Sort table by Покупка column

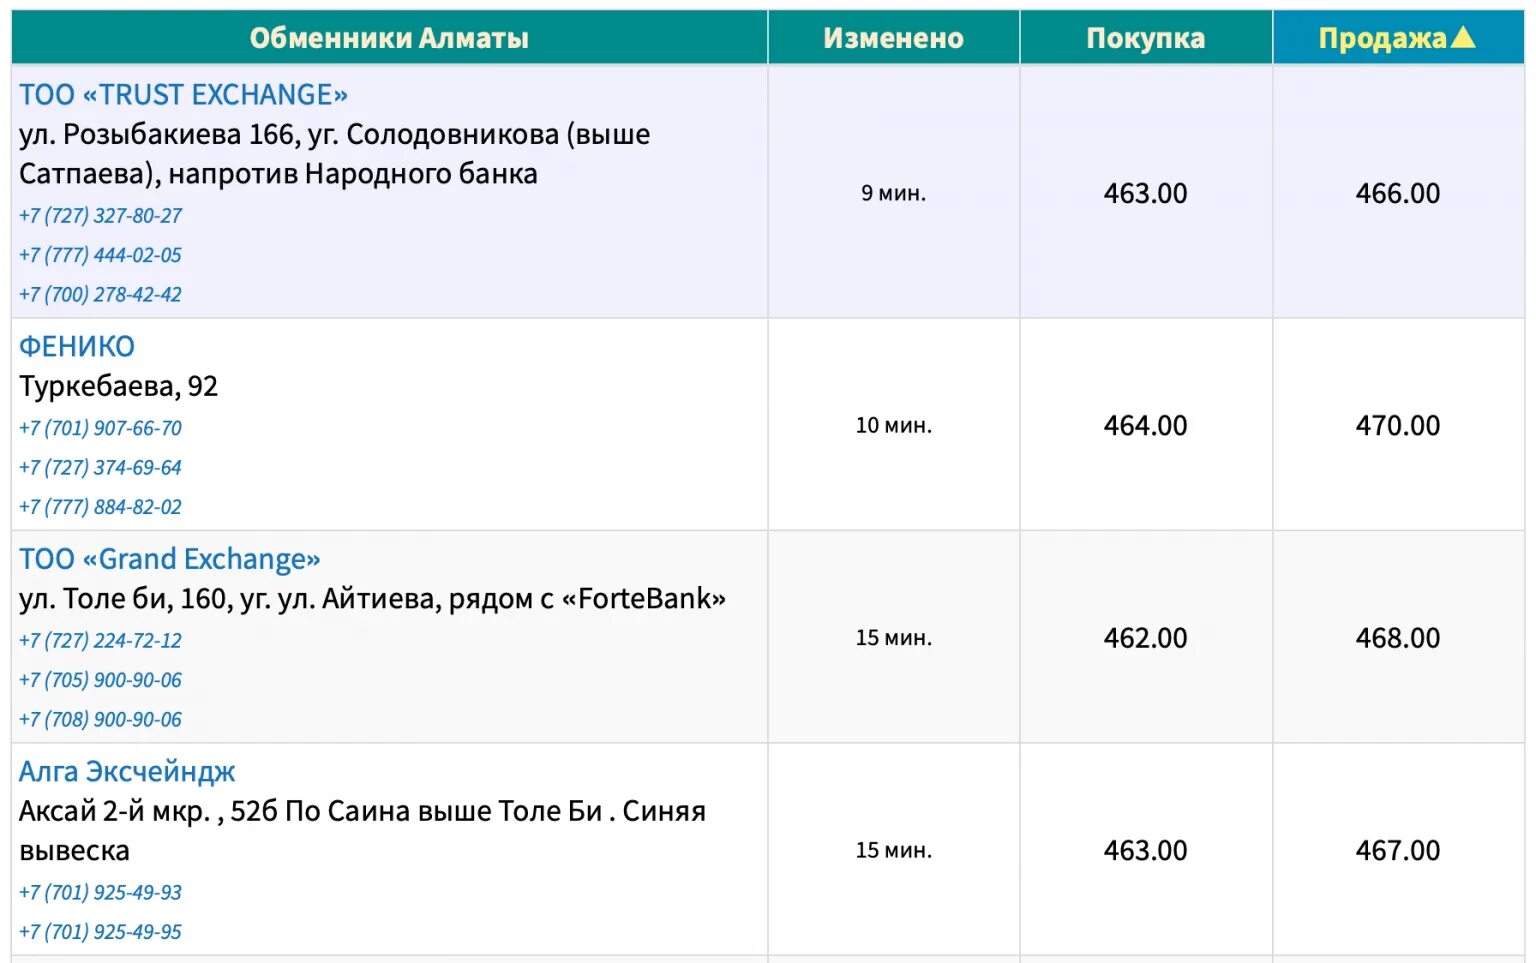[x=1145, y=38]
